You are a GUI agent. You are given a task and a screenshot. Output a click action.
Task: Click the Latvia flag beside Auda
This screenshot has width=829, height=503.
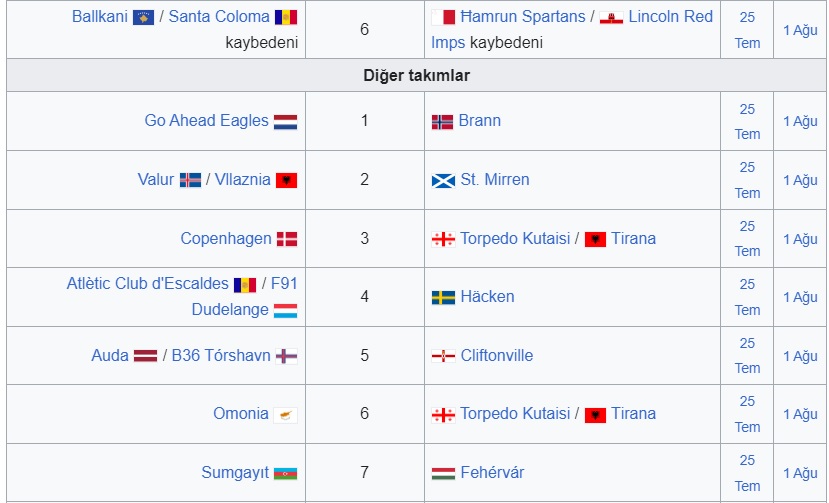tap(145, 356)
